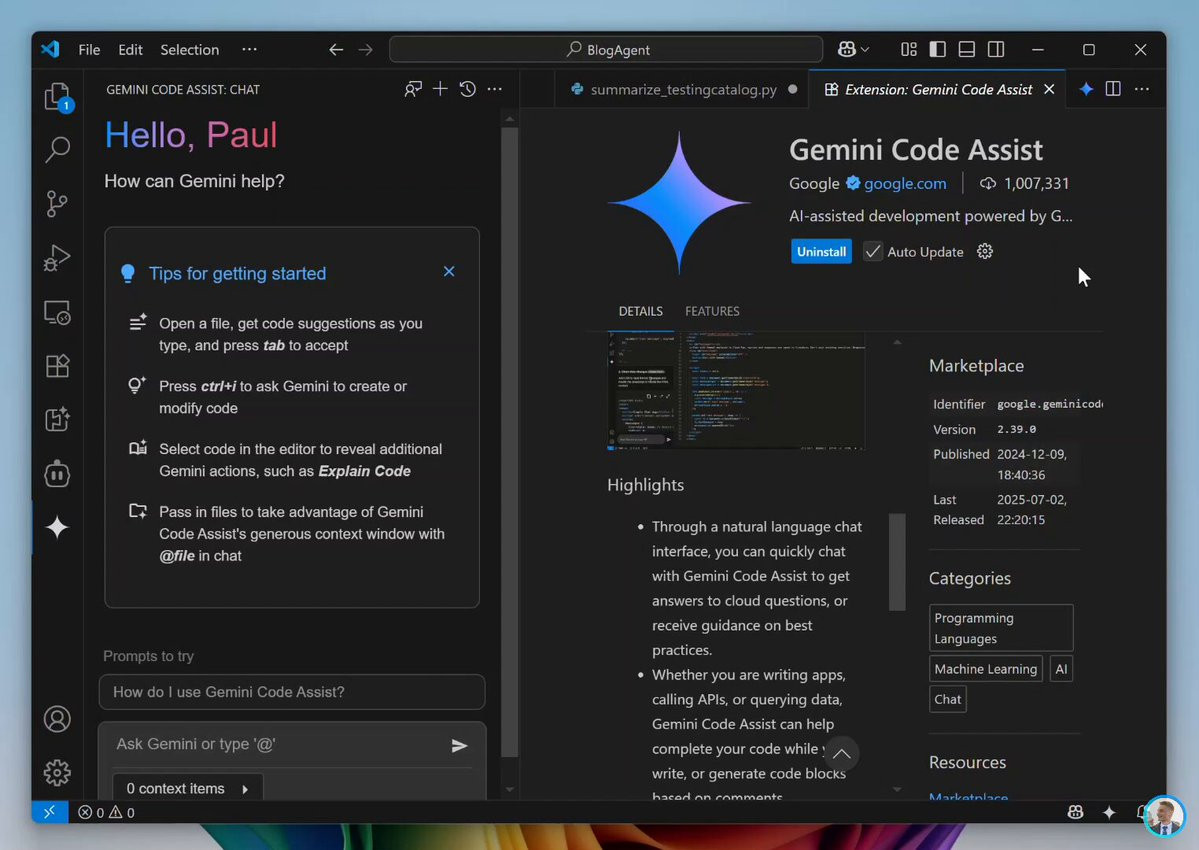Open Gemini Code Assist sparkle in activity bar
Image resolution: width=1199 pixels, height=850 pixels.
coord(57,527)
